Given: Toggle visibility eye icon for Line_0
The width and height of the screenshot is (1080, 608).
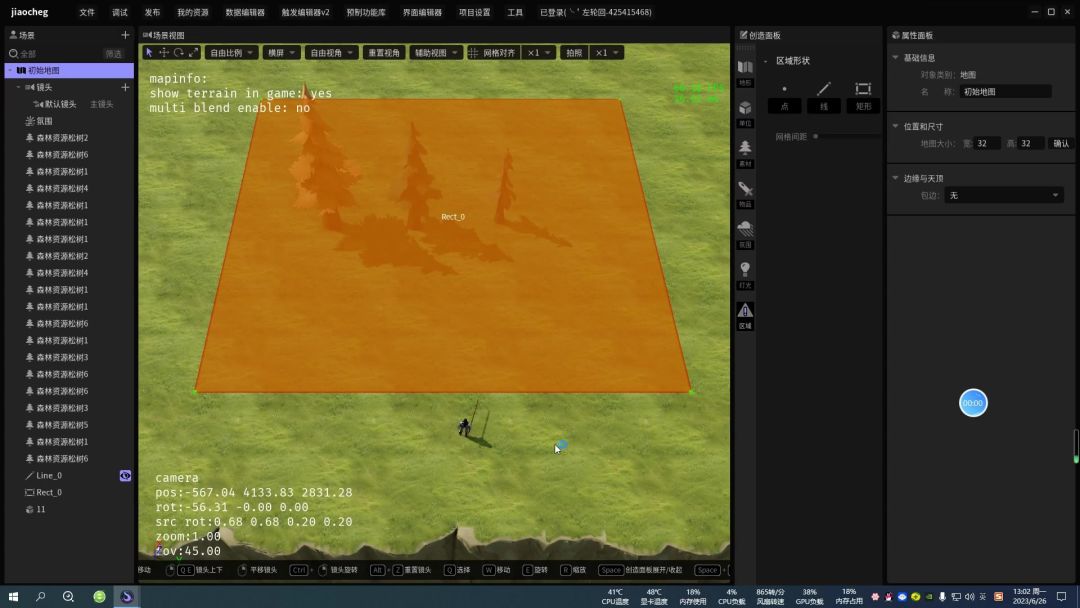Looking at the screenshot, I should coord(125,476).
